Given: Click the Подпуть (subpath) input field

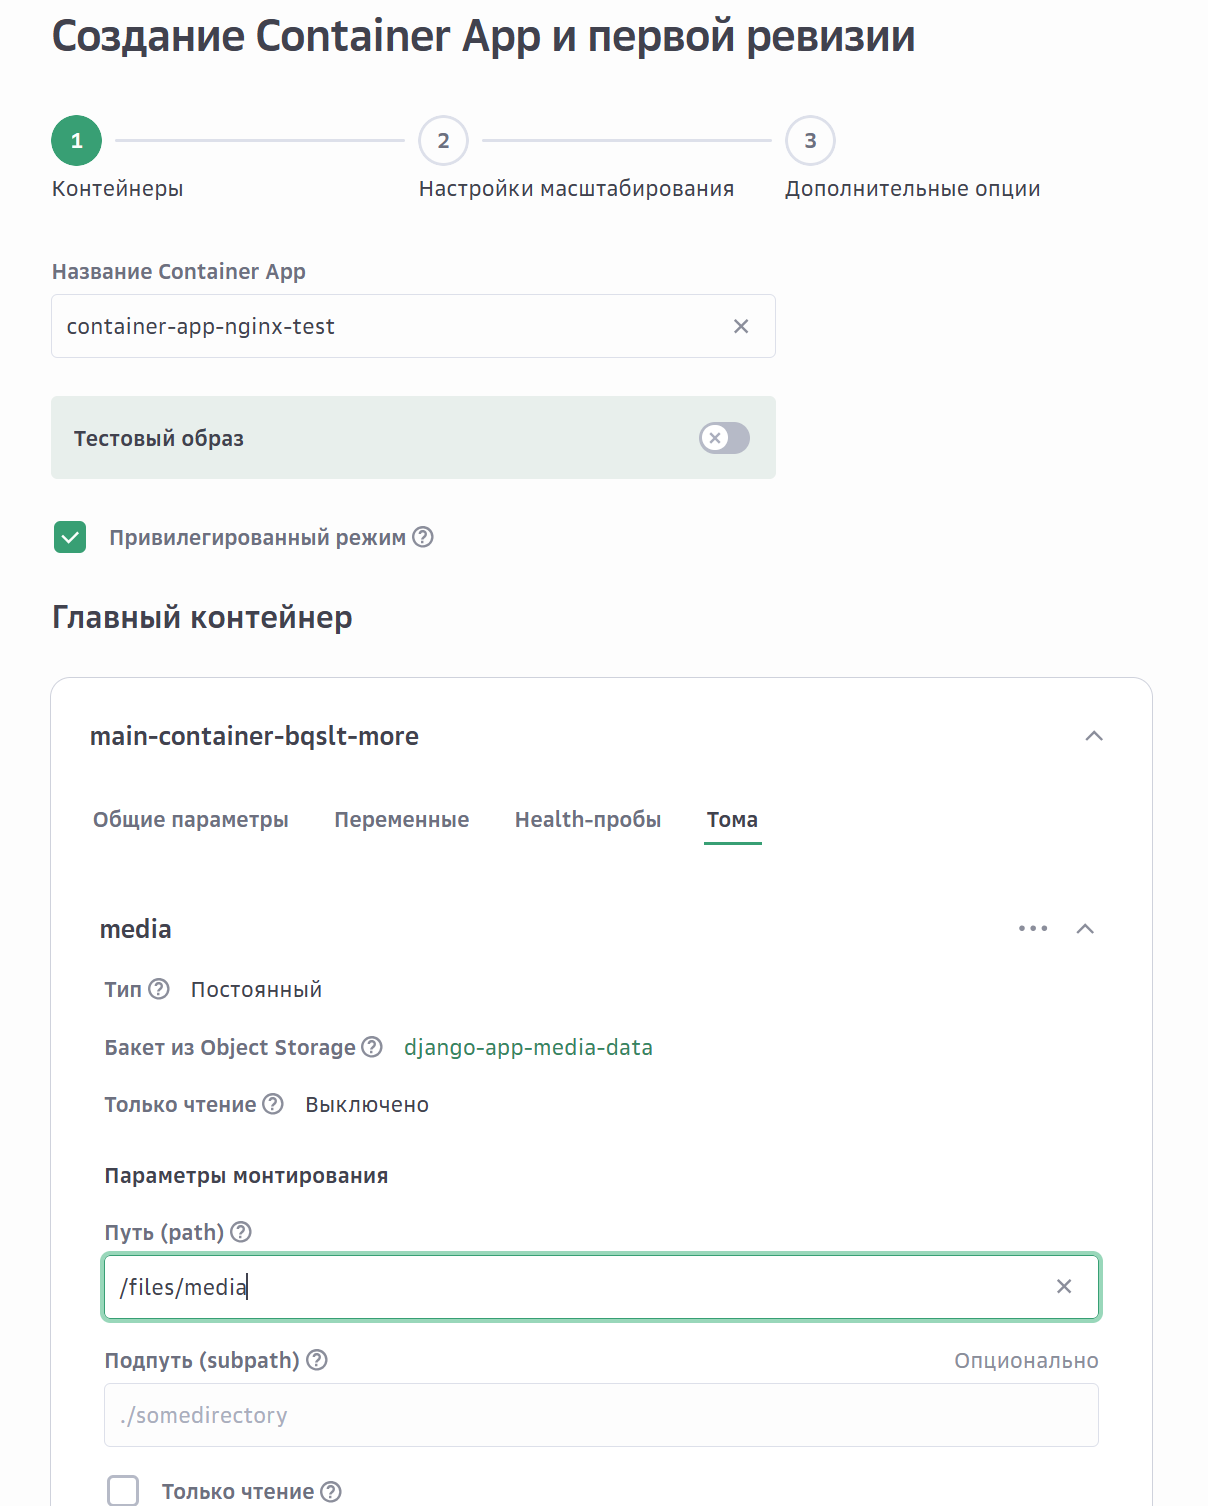Looking at the screenshot, I should pyautogui.click(x=600, y=1415).
